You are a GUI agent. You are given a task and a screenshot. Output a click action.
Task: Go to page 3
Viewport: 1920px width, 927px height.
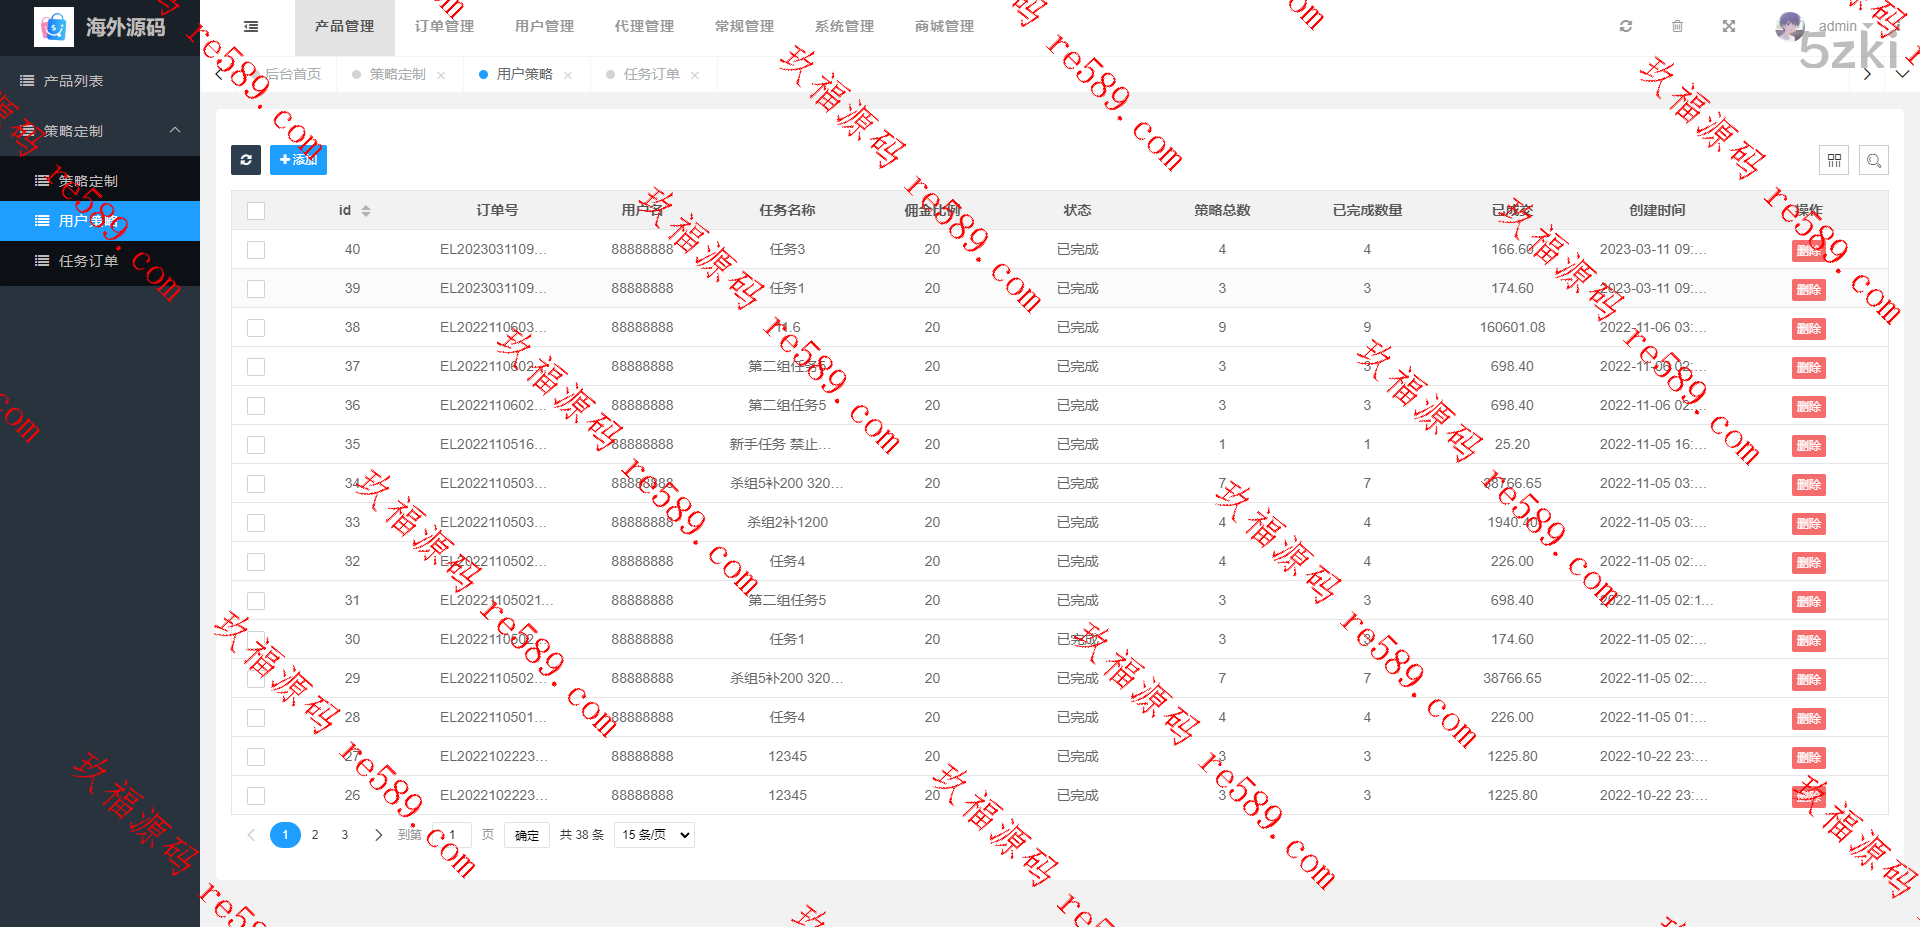[345, 835]
